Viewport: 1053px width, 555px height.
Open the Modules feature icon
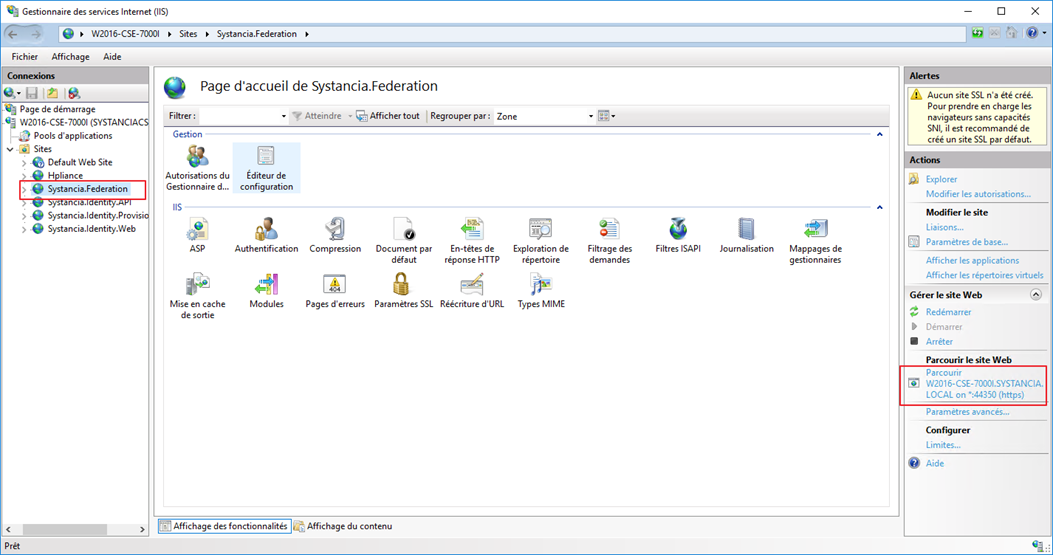266,285
